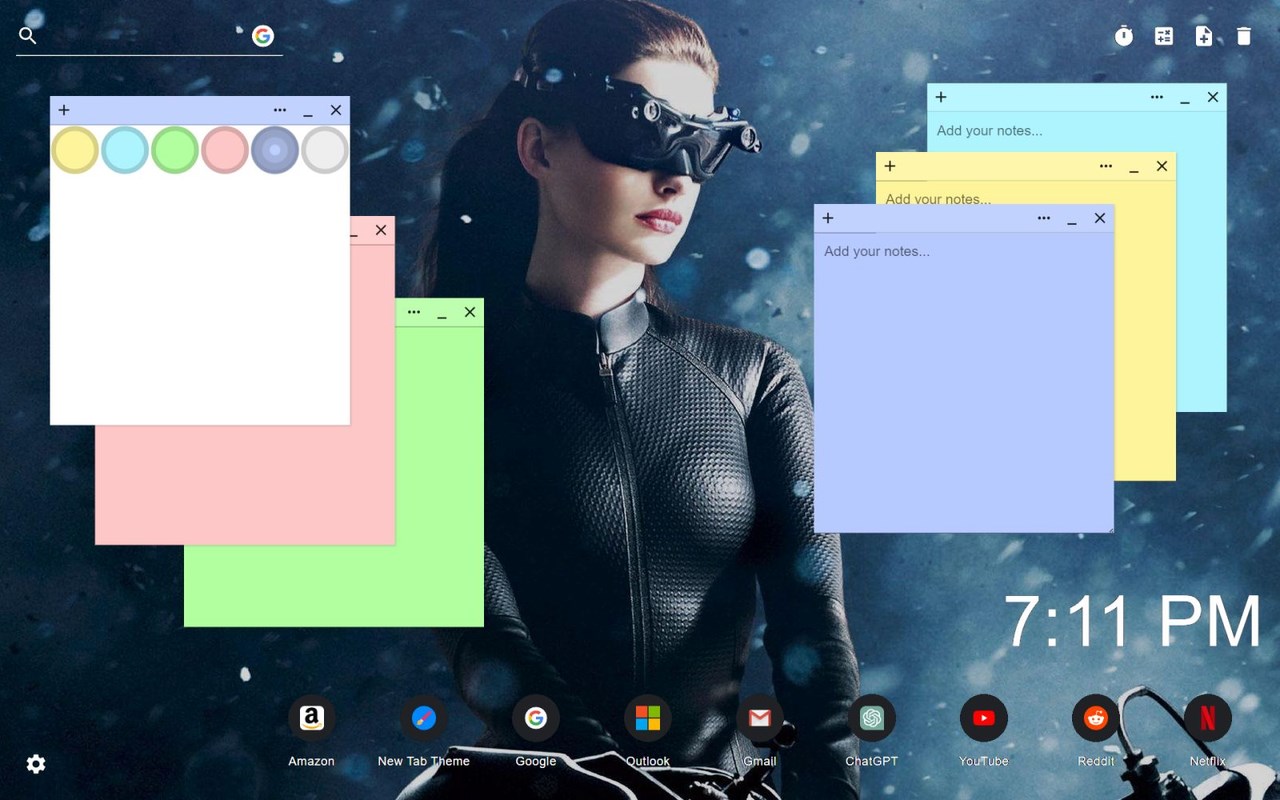Click the cyan note's 'Add your notes...' text area

pos(1077,131)
